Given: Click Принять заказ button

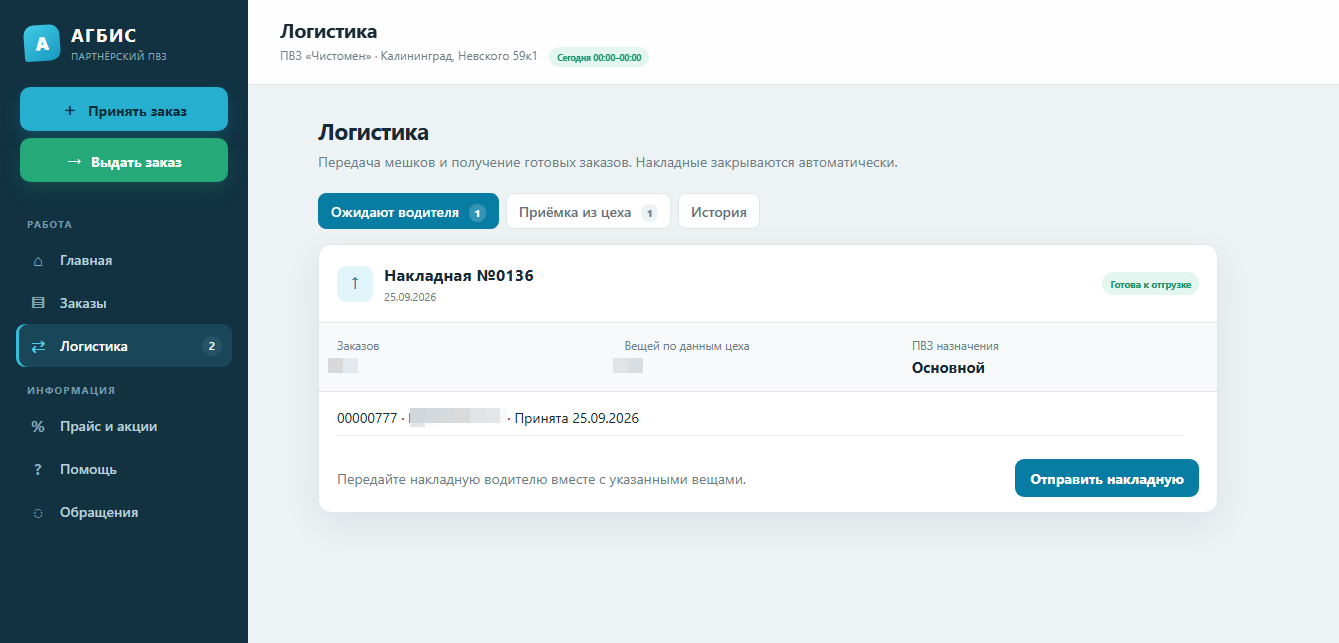Looking at the screenshot, I should (124, 109).
